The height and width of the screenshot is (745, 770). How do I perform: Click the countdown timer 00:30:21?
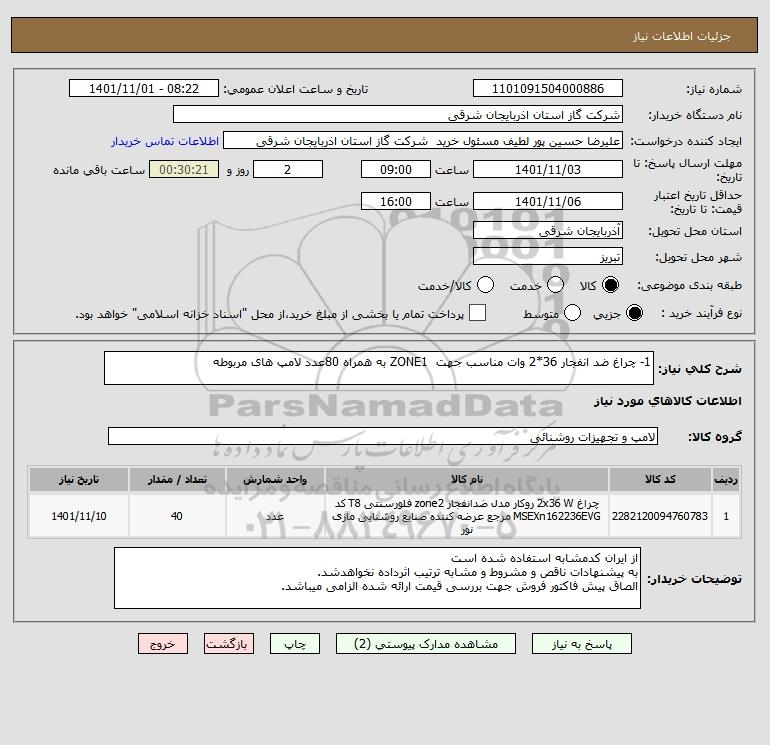click(x=184, y=169)
